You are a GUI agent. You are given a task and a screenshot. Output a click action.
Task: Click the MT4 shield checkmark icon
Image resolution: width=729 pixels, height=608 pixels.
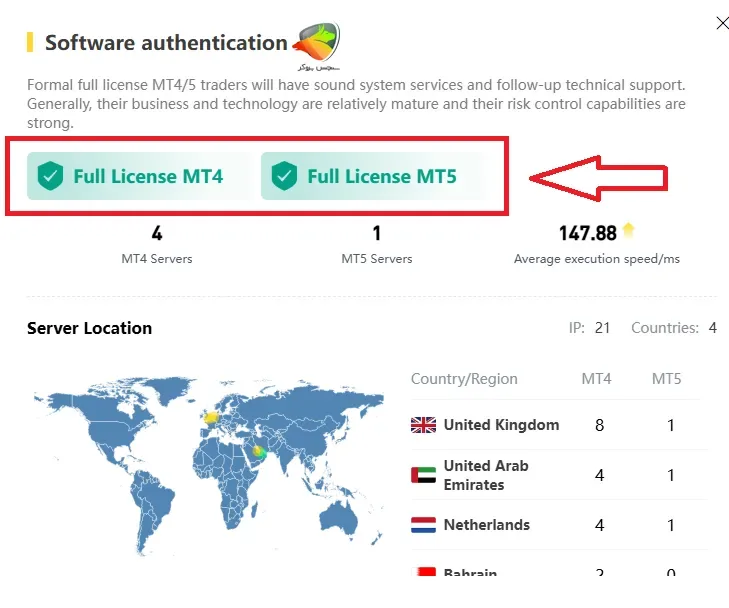(x=50, y=176)
